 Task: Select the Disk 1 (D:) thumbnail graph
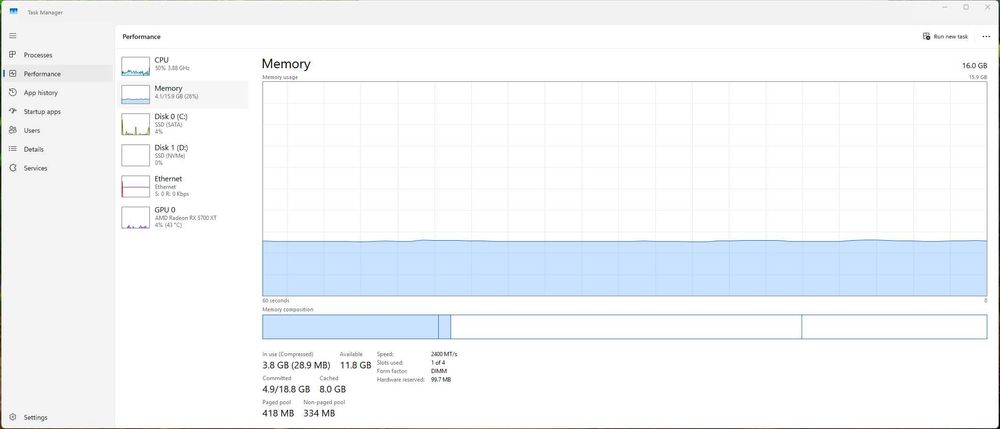coord(135,155)
